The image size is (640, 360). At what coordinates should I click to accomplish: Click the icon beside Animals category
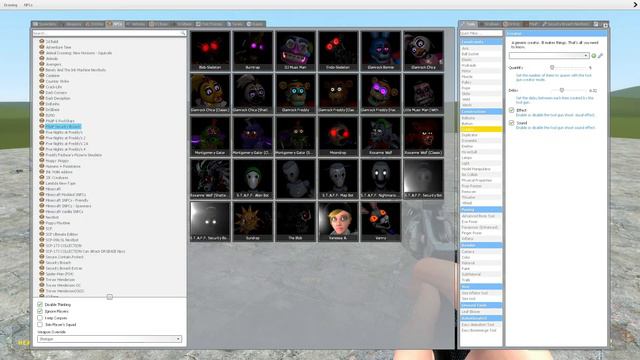[42, 58]
